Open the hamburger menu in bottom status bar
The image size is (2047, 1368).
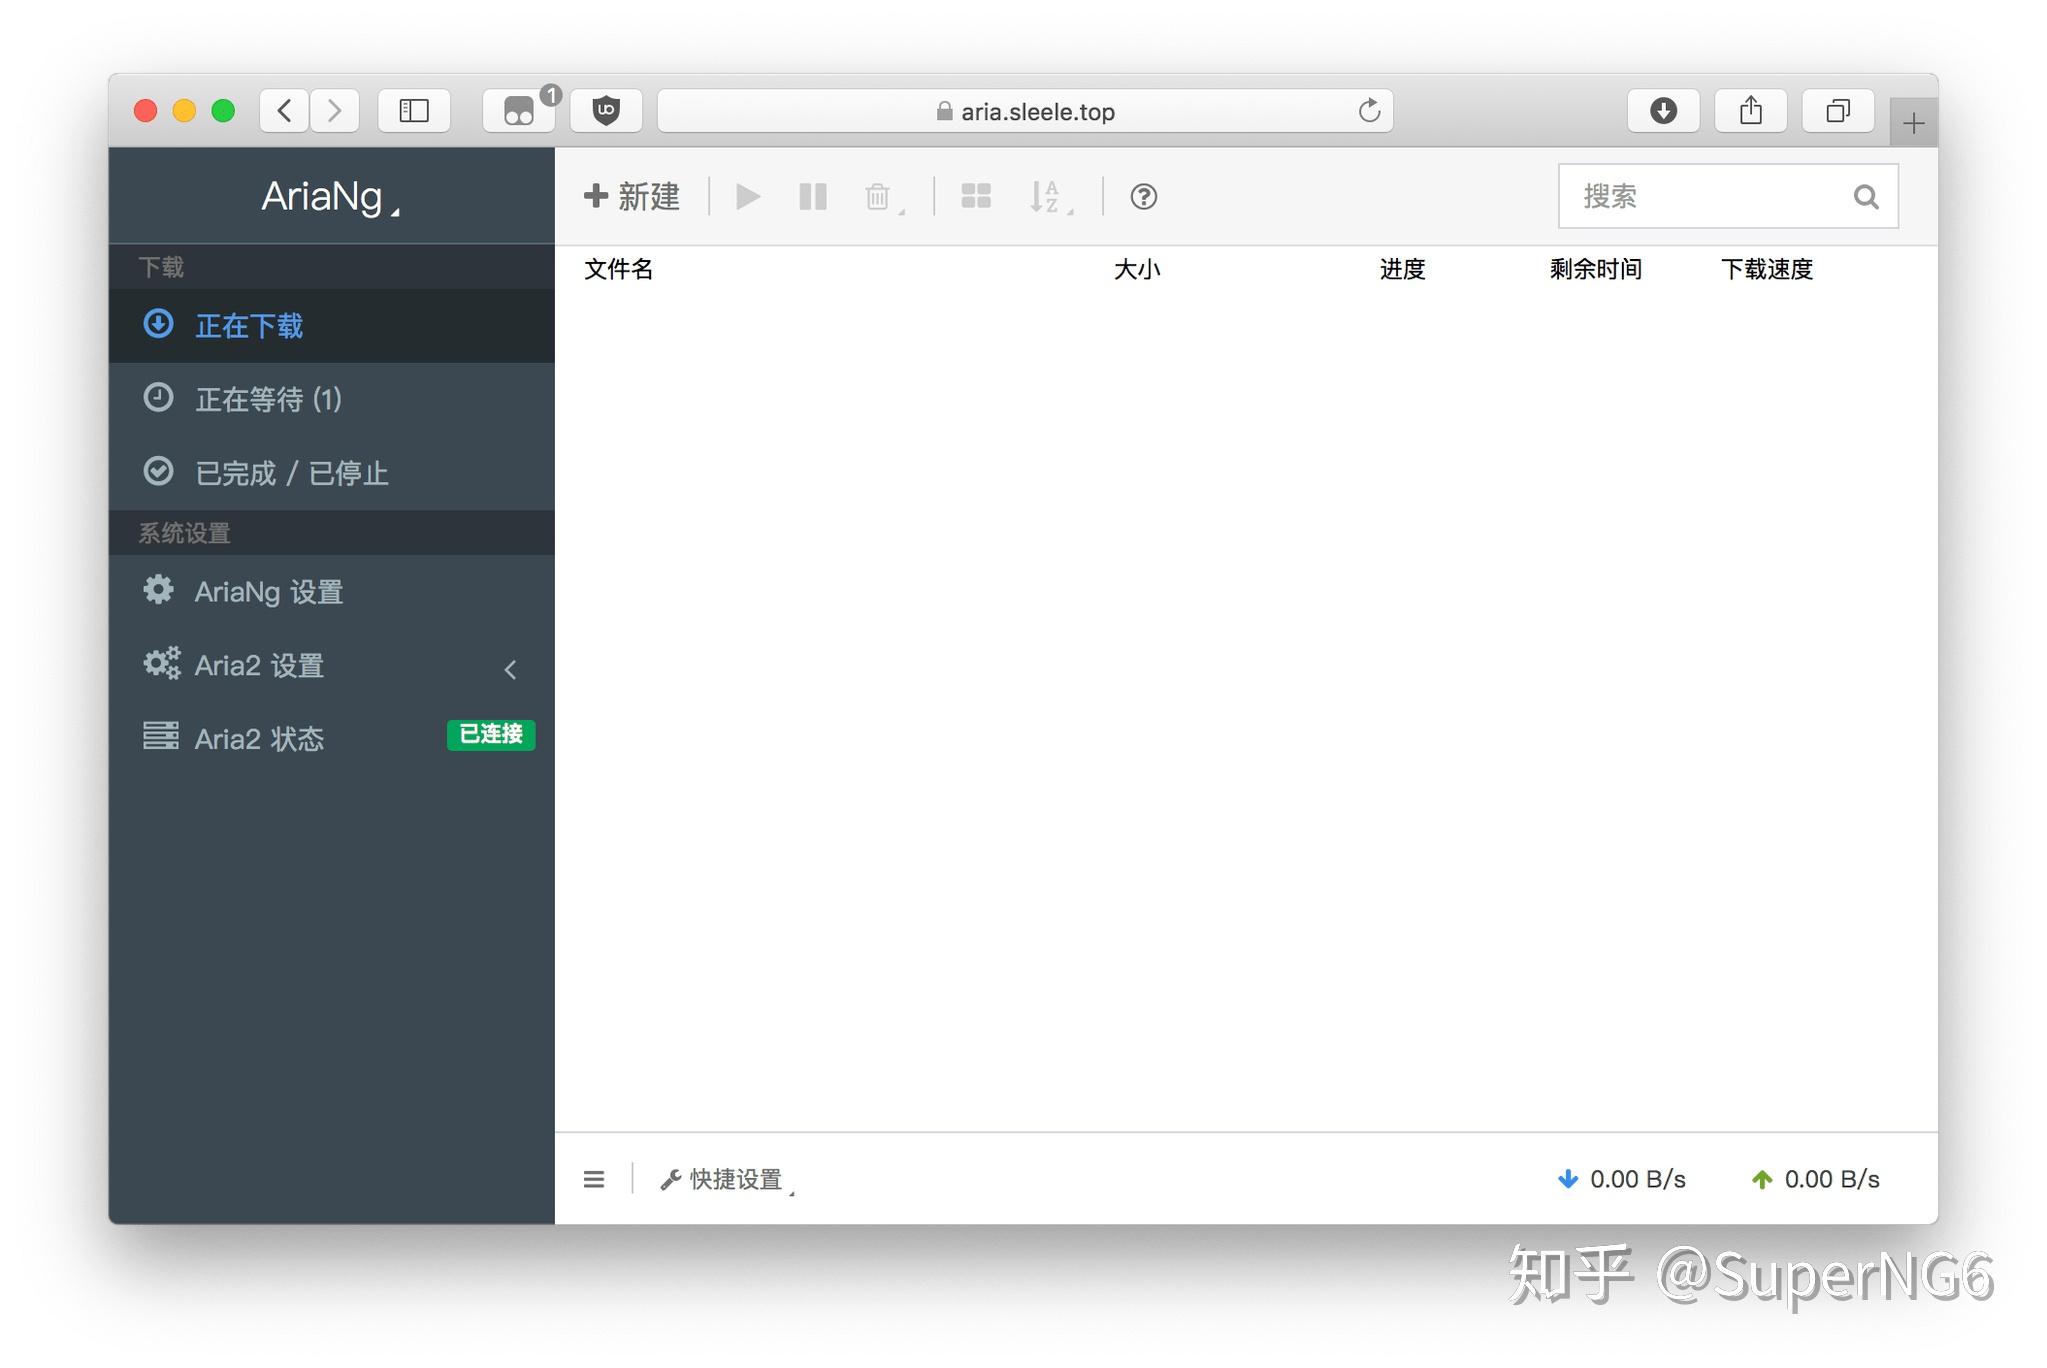coord(594,1178)
